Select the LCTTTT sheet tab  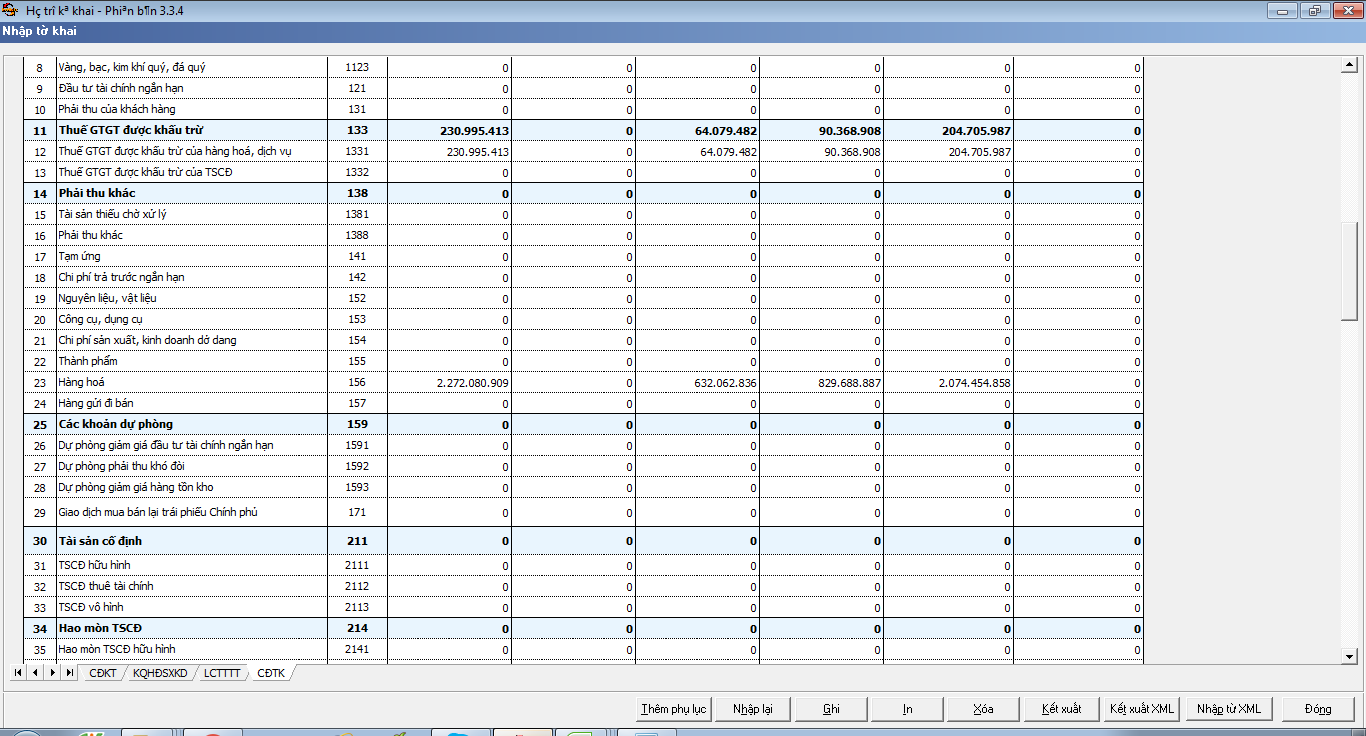pyautogui.click(x=222, y=673)
